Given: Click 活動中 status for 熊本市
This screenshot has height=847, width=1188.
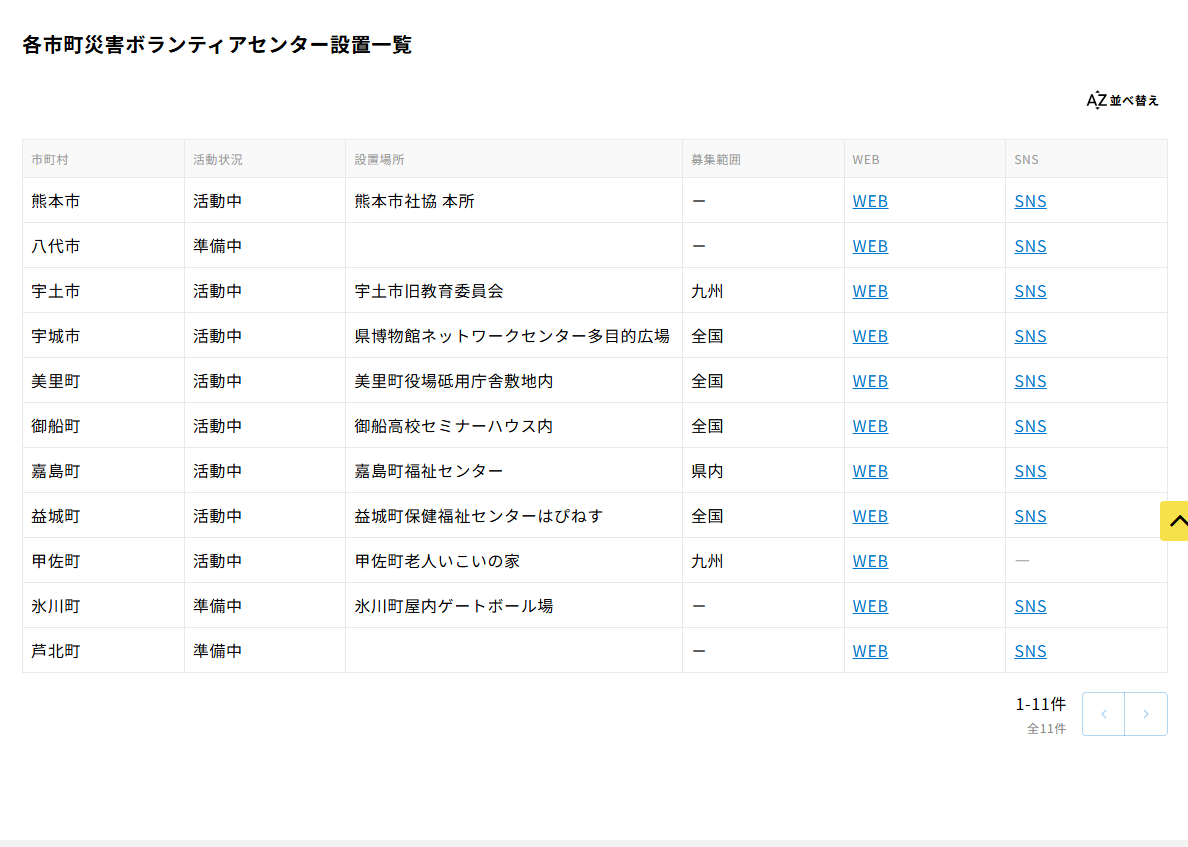Looking at the screenshot, I should pos(264,201).
